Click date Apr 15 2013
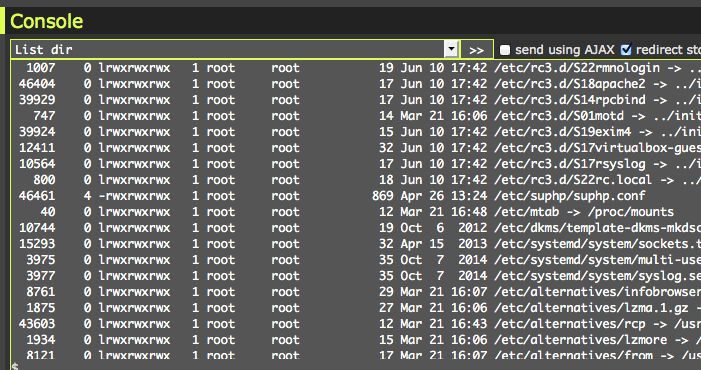 (x=444, y=244)
